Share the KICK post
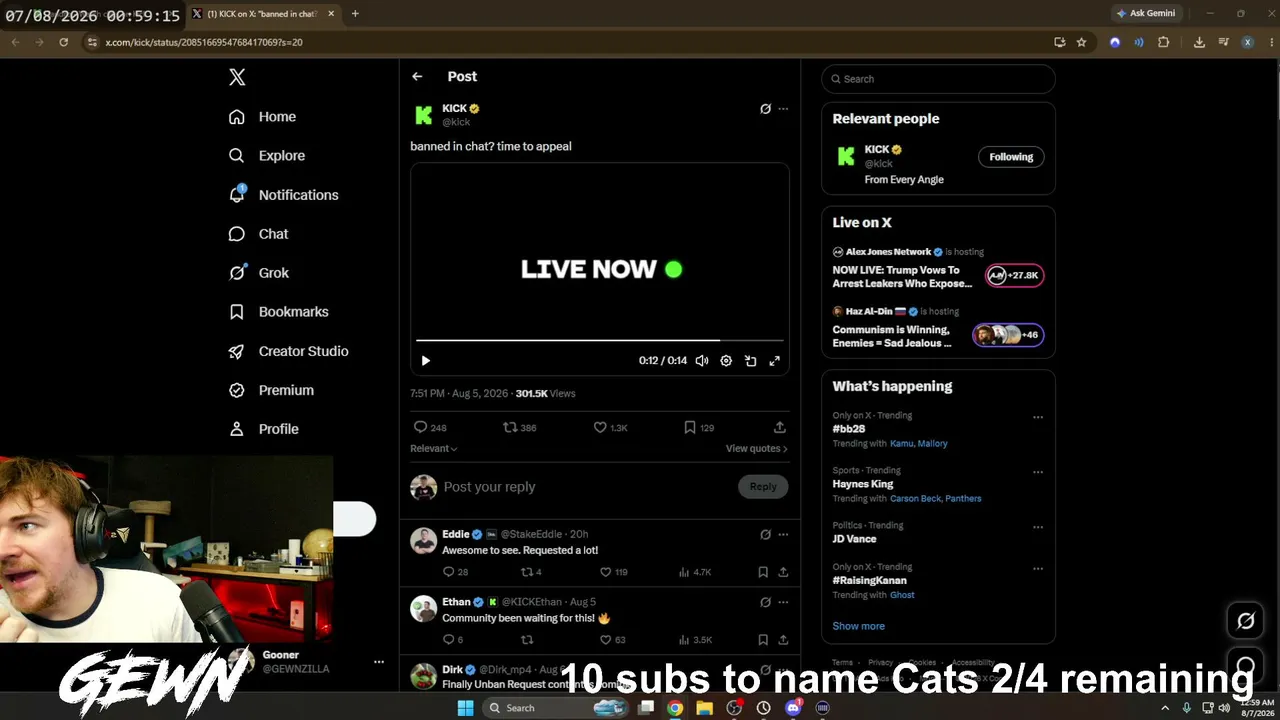Screen dimensions: 1280x720 [x=779, y=427]
